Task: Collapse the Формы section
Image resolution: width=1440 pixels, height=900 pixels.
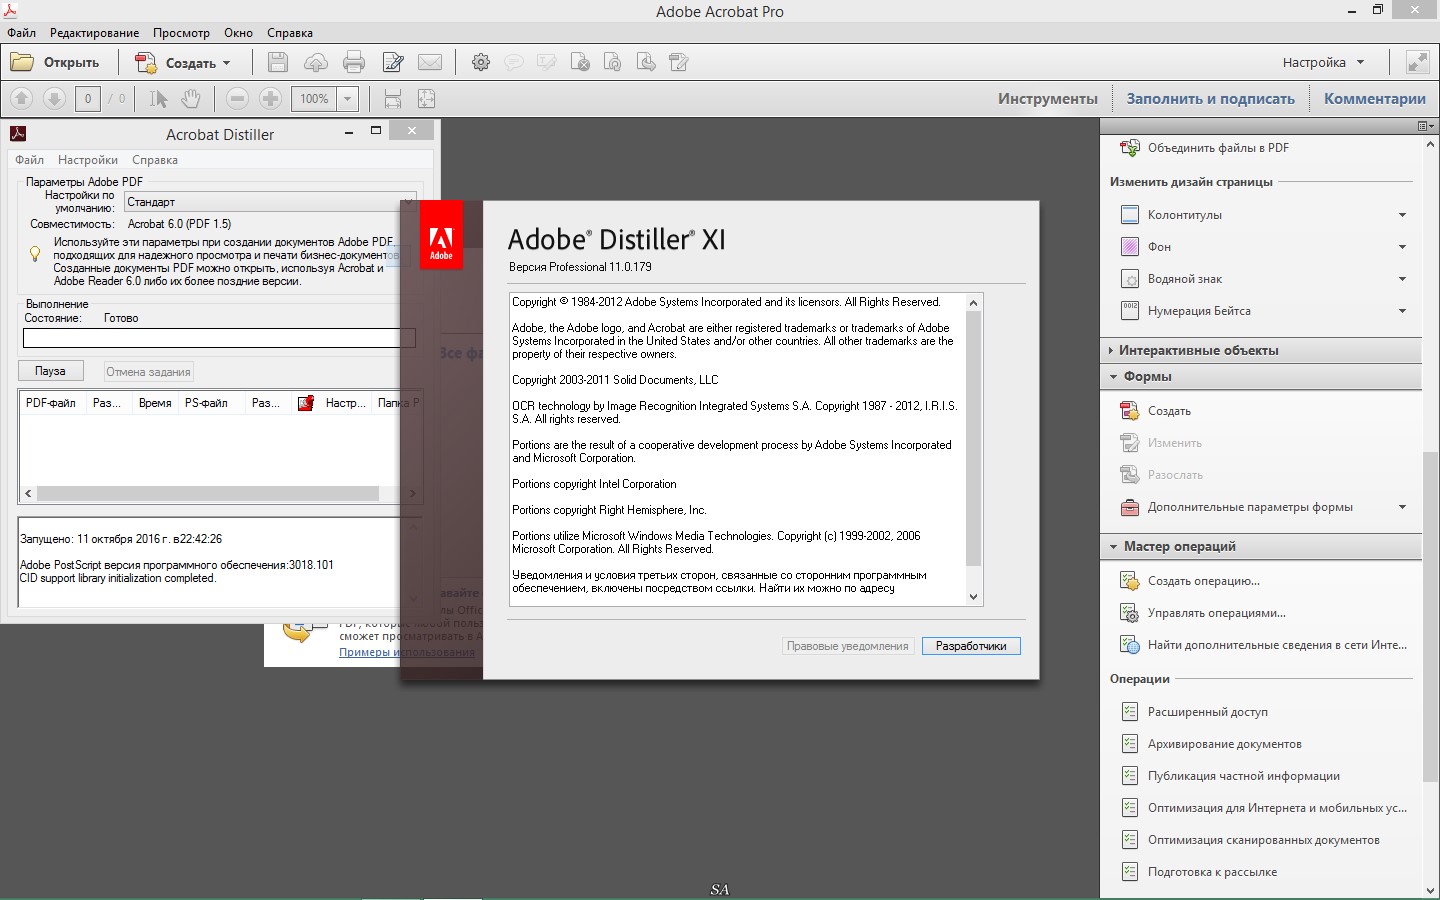Action: click(1262, 377)
